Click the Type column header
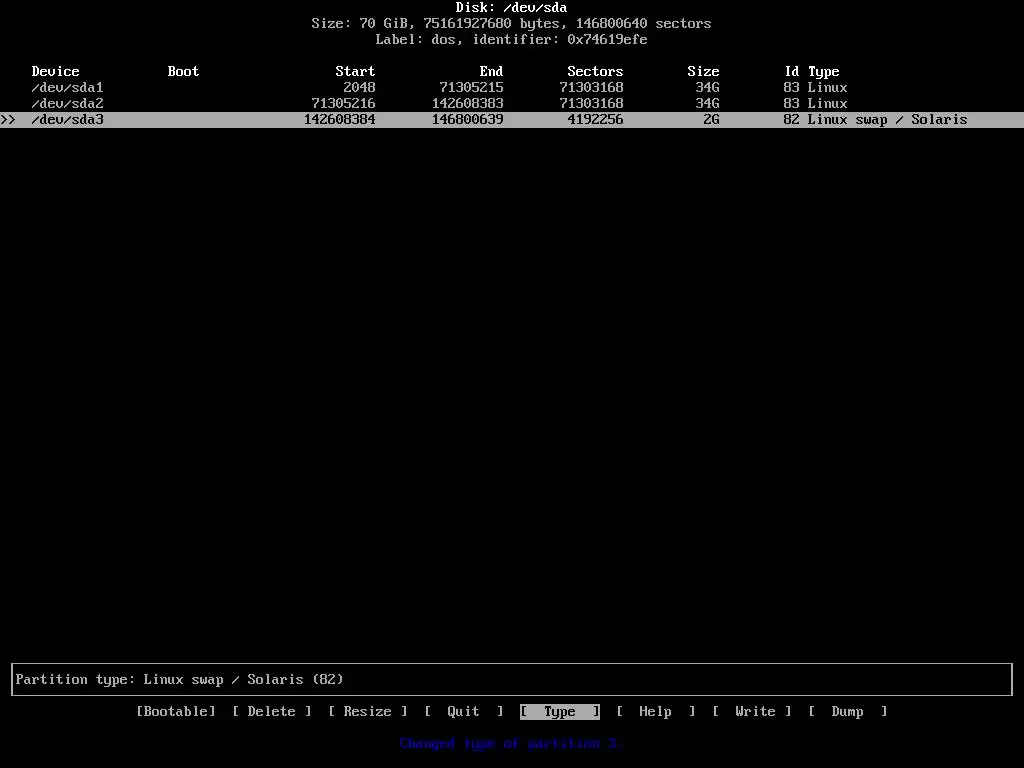Image resolution: width=1024 pixels, height=768 pixels. [x=824, y=71]
